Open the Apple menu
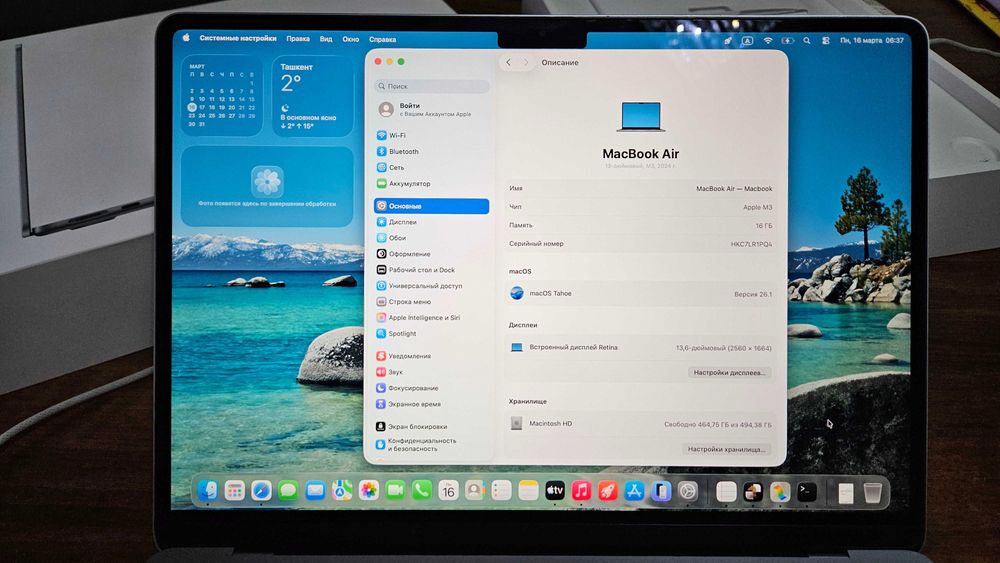The height and width of the screenshot is (563, 1000). tap(186, 38)
